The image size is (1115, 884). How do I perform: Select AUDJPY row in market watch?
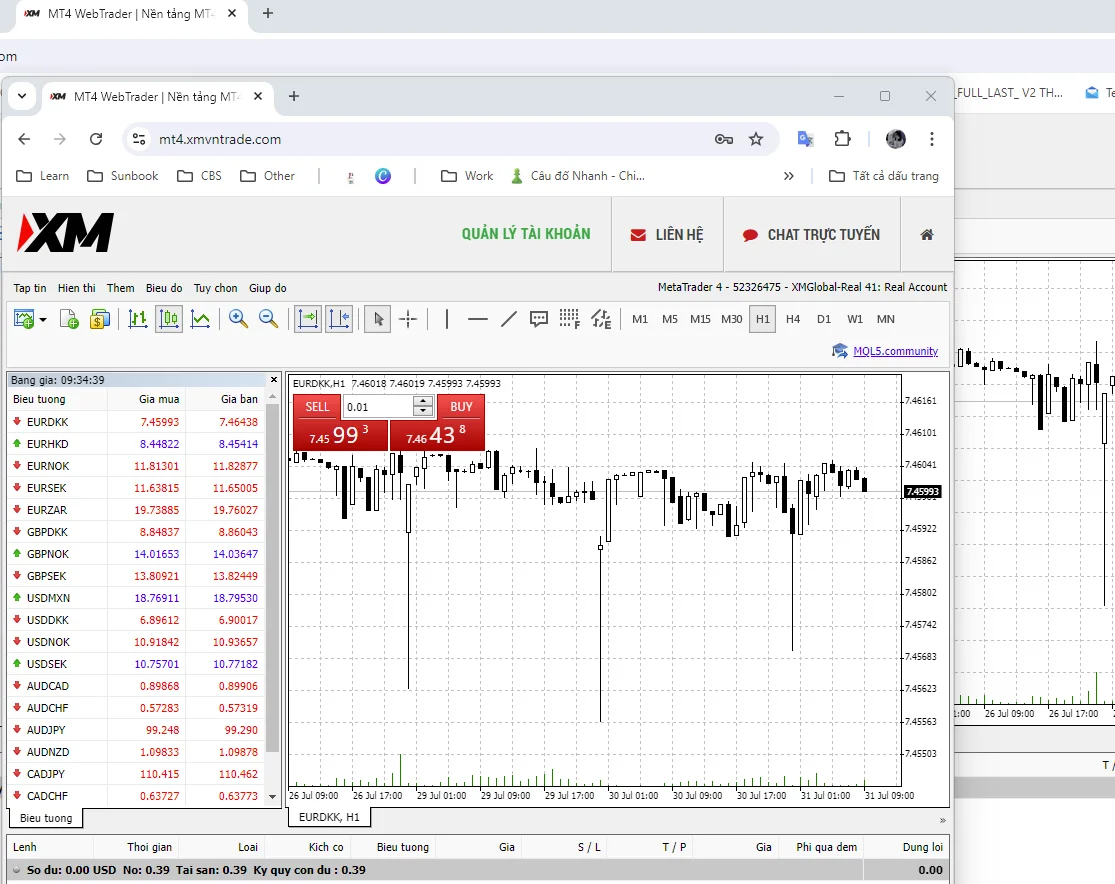pyautogui.click(x=136, y=730)
